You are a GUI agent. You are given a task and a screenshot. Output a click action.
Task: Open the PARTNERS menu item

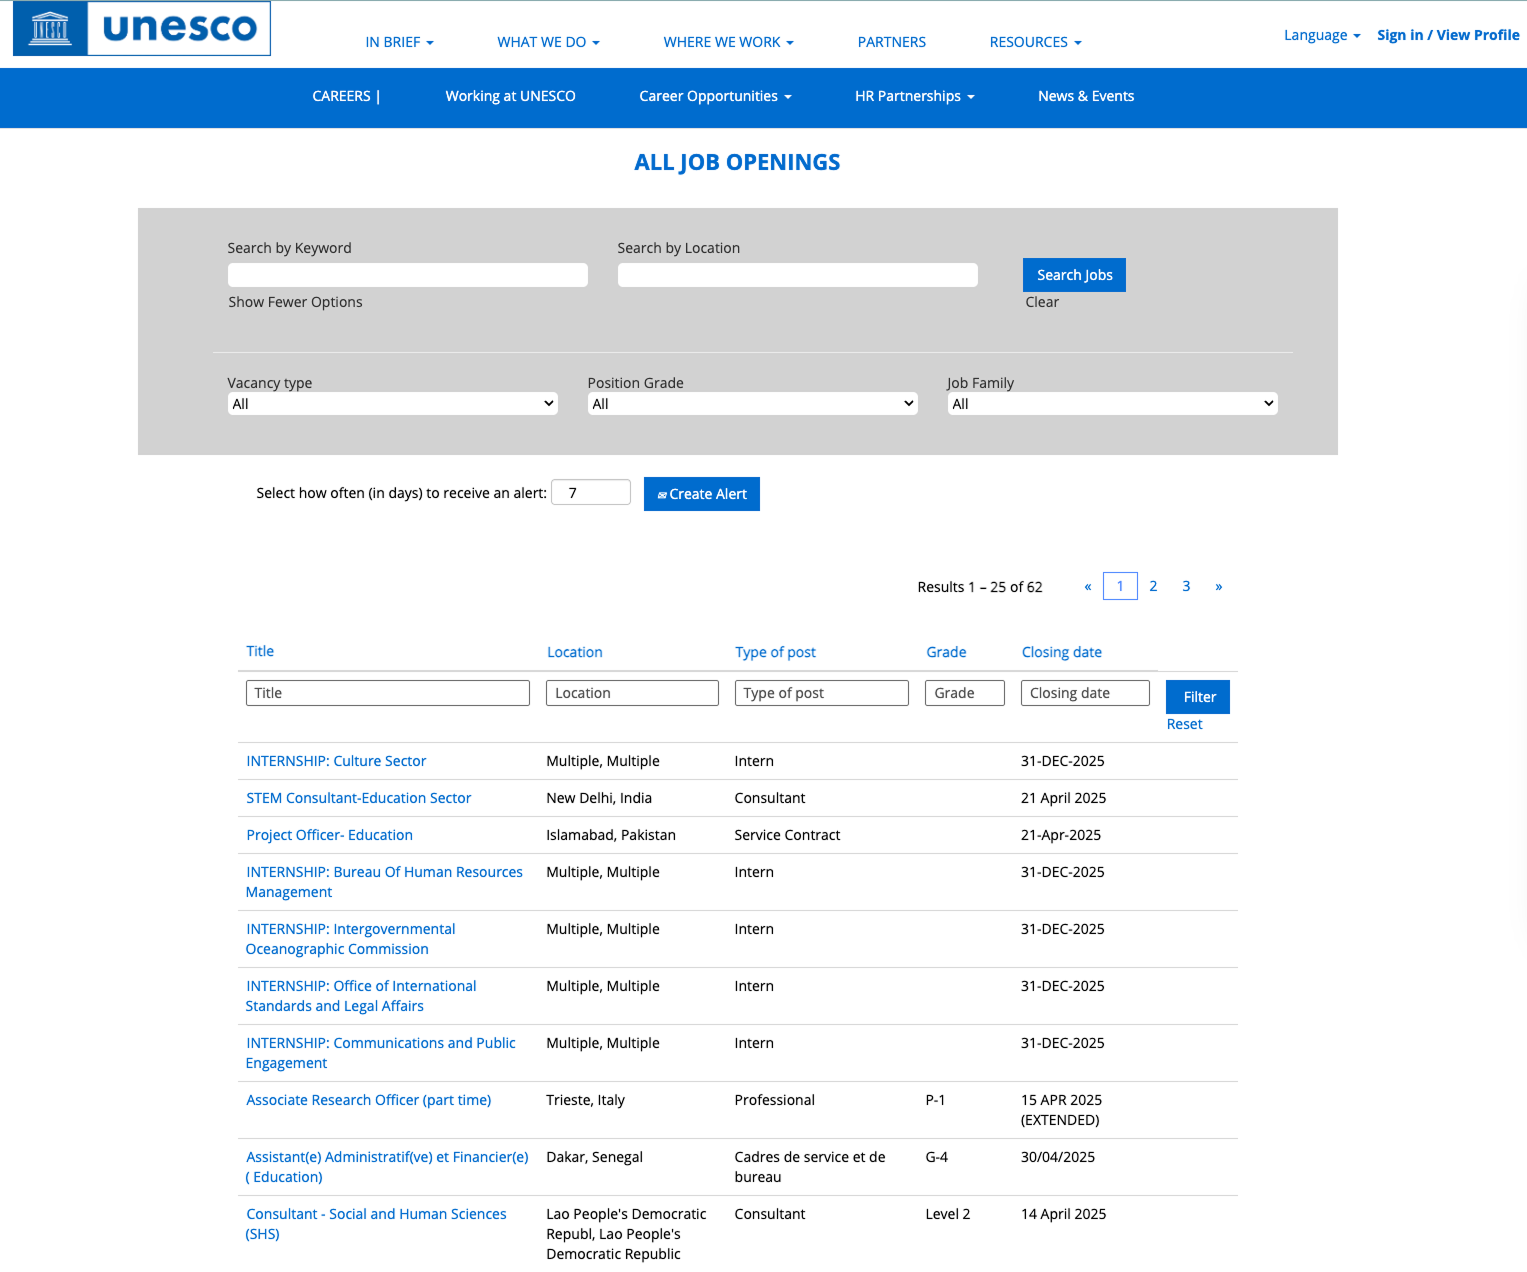pyautogui.click(x=891, y=42)
